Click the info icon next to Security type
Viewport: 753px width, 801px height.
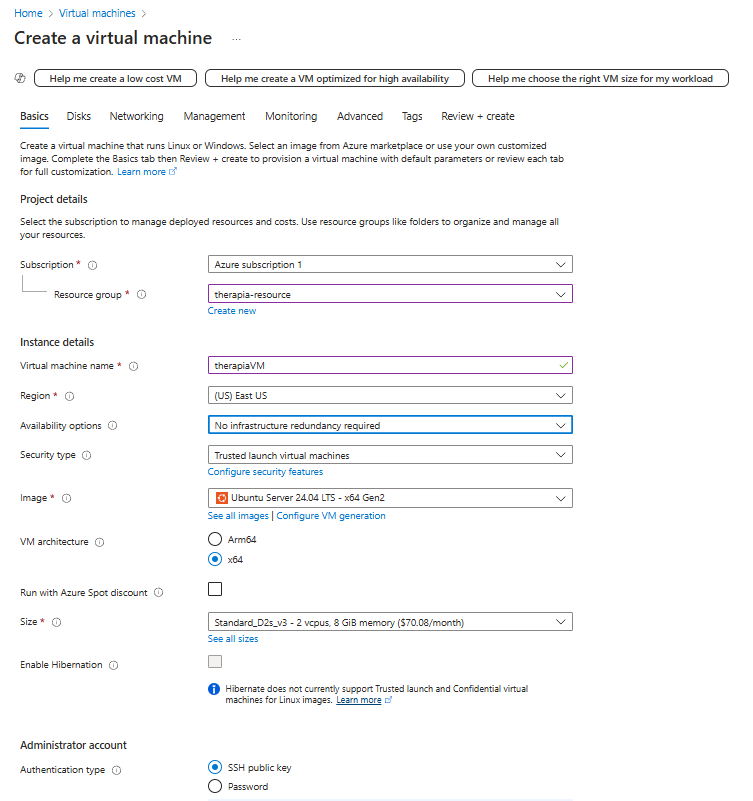point(87,455)
